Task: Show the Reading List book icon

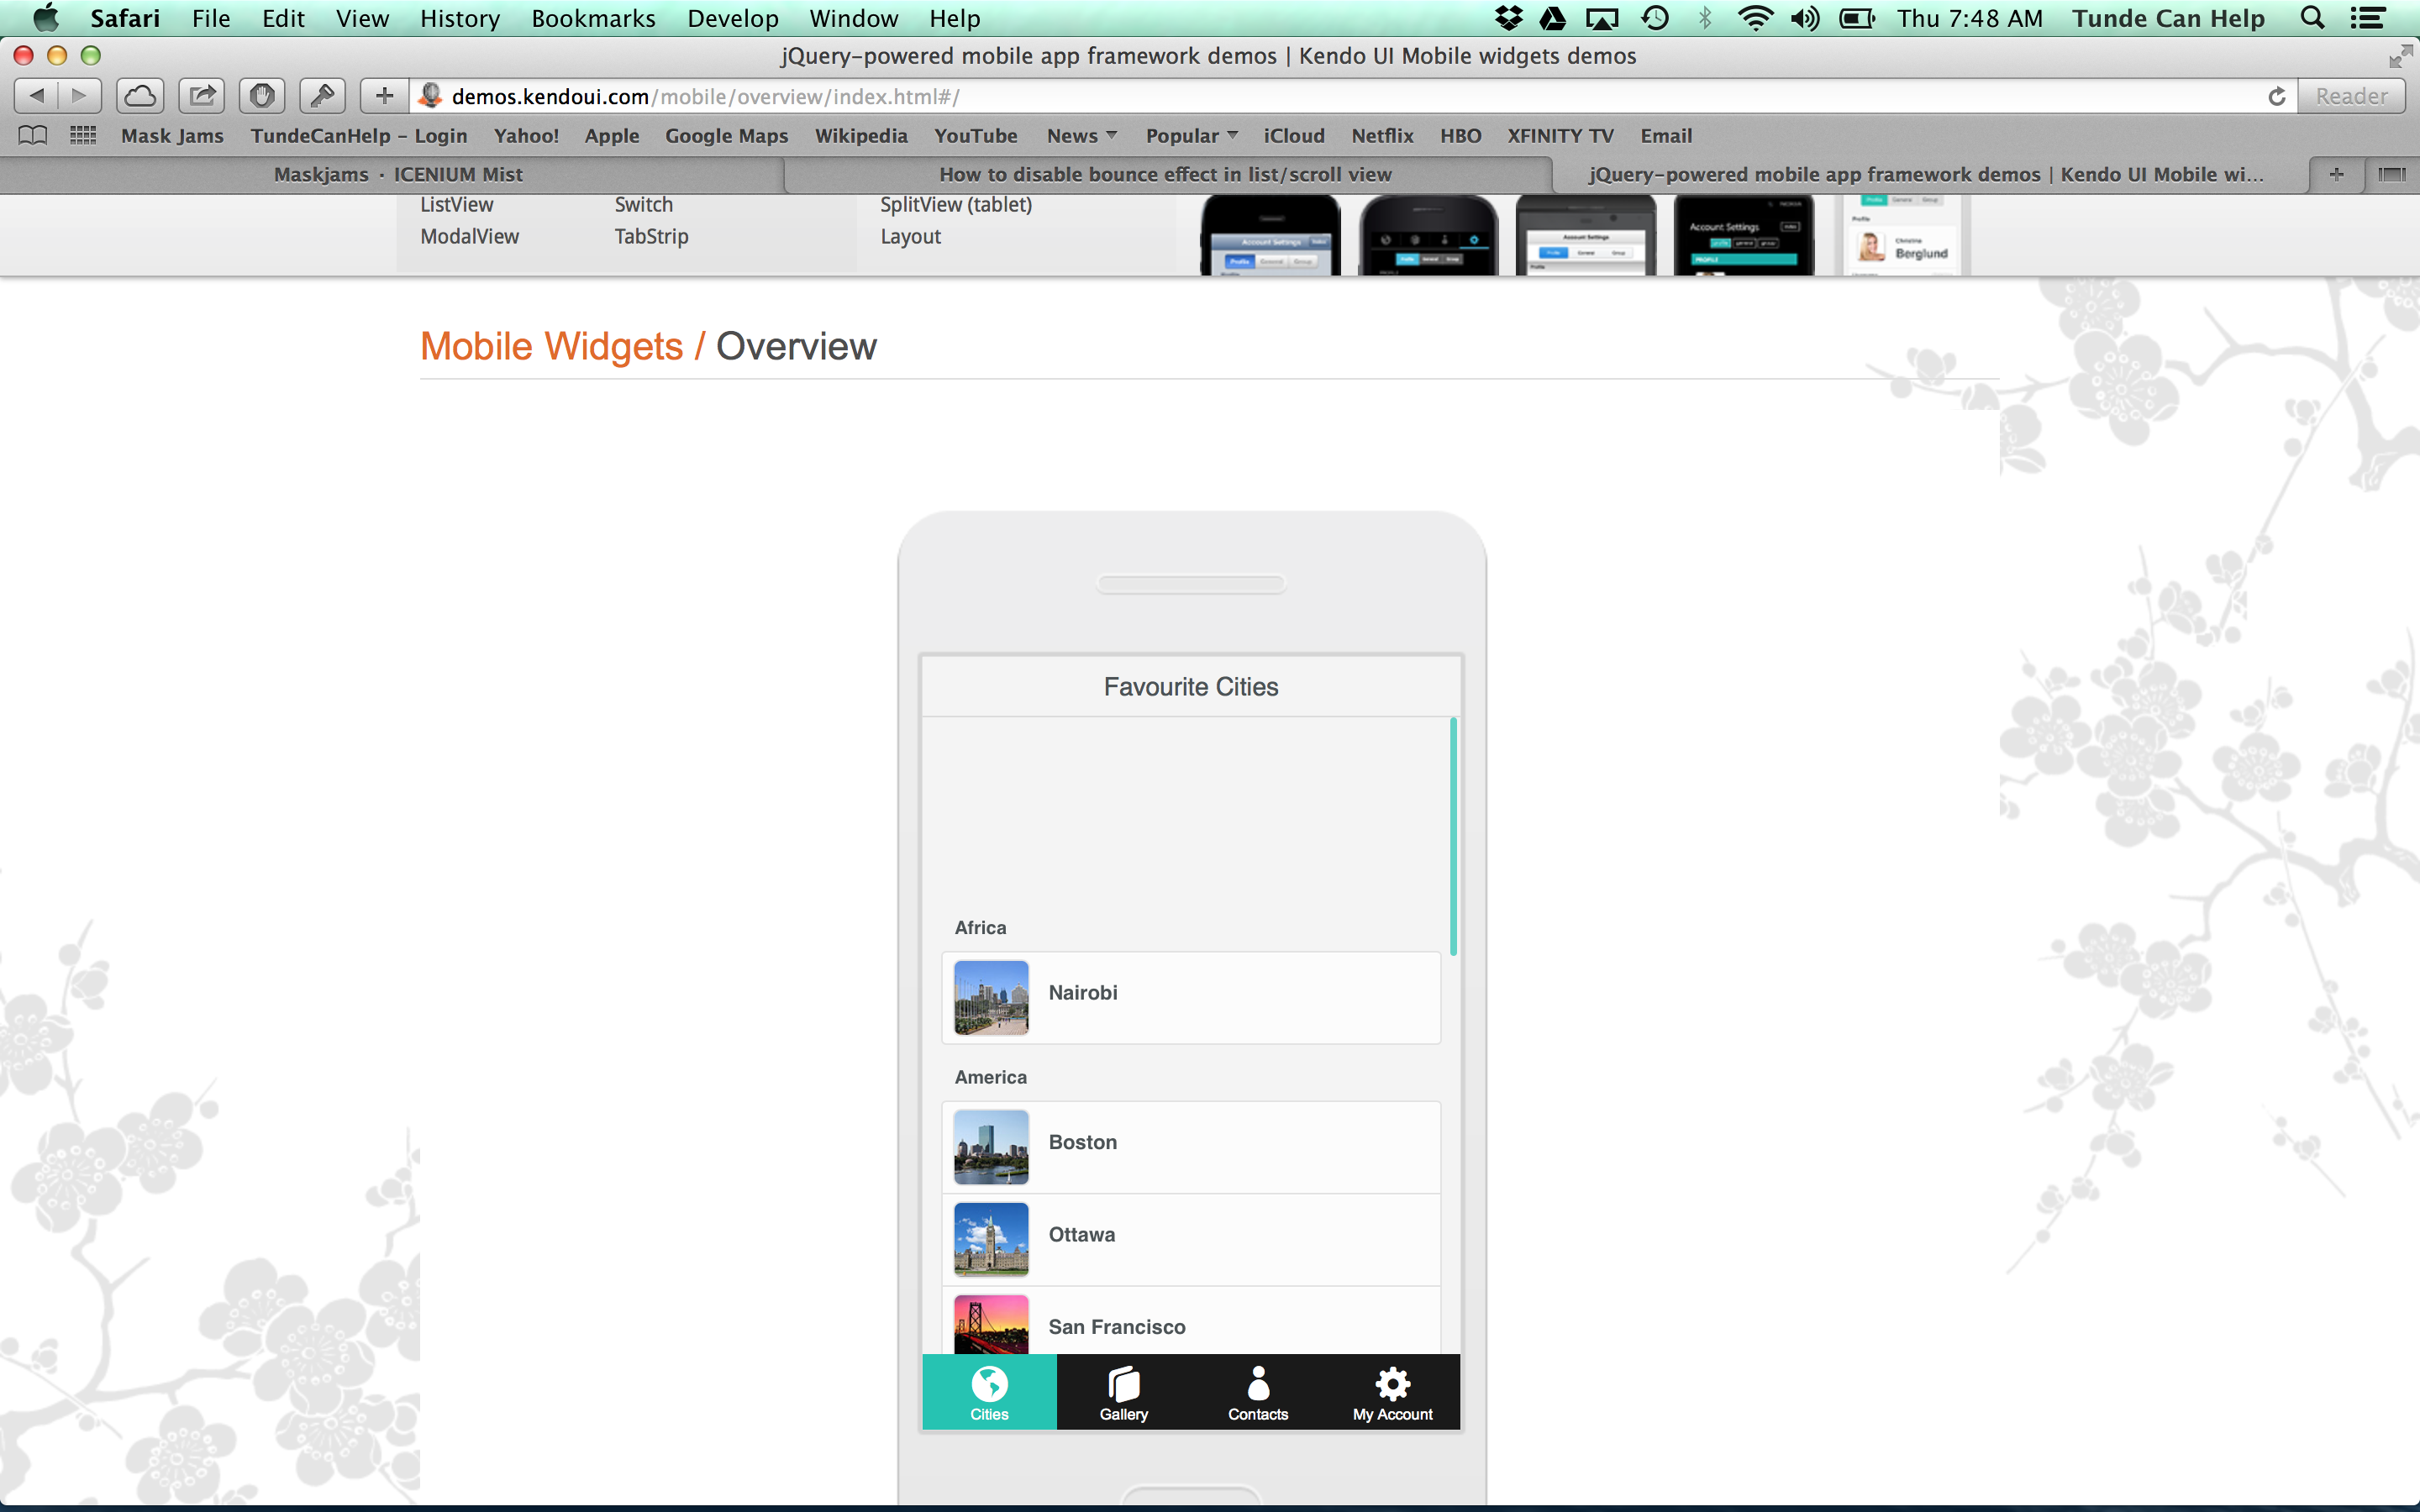Action: [33, 135]
